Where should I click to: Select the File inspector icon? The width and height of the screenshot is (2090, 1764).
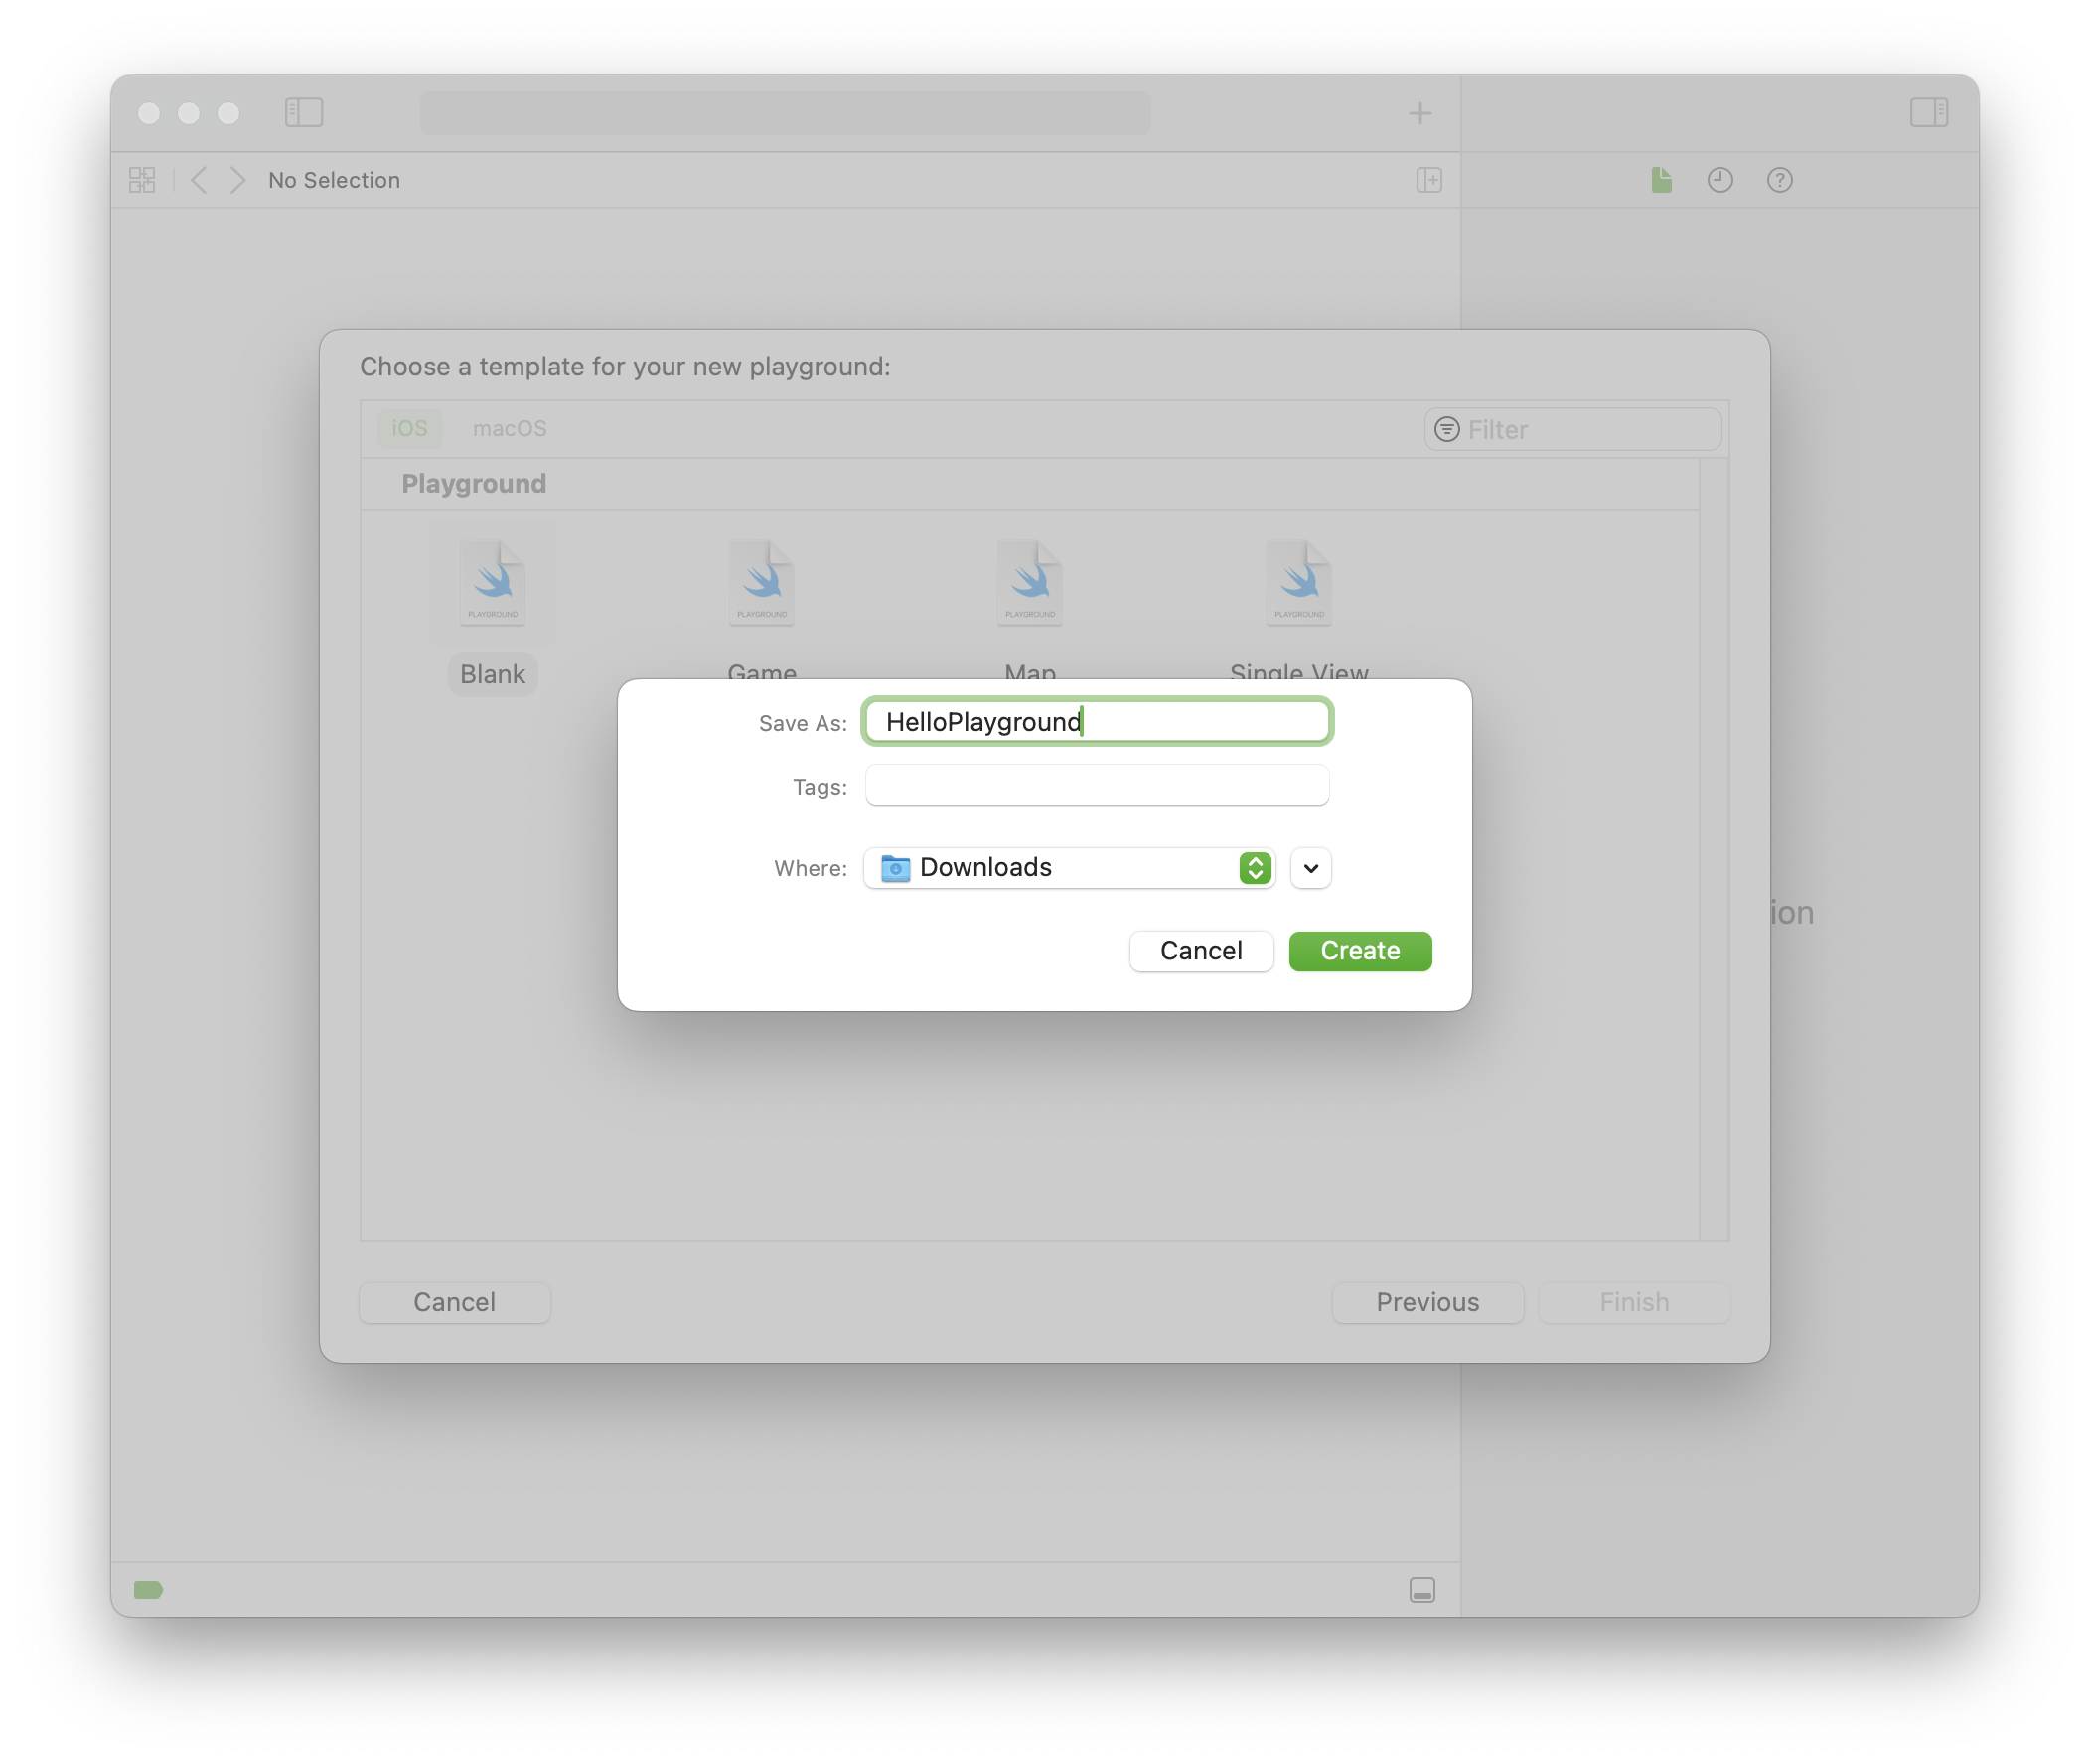1661,180
